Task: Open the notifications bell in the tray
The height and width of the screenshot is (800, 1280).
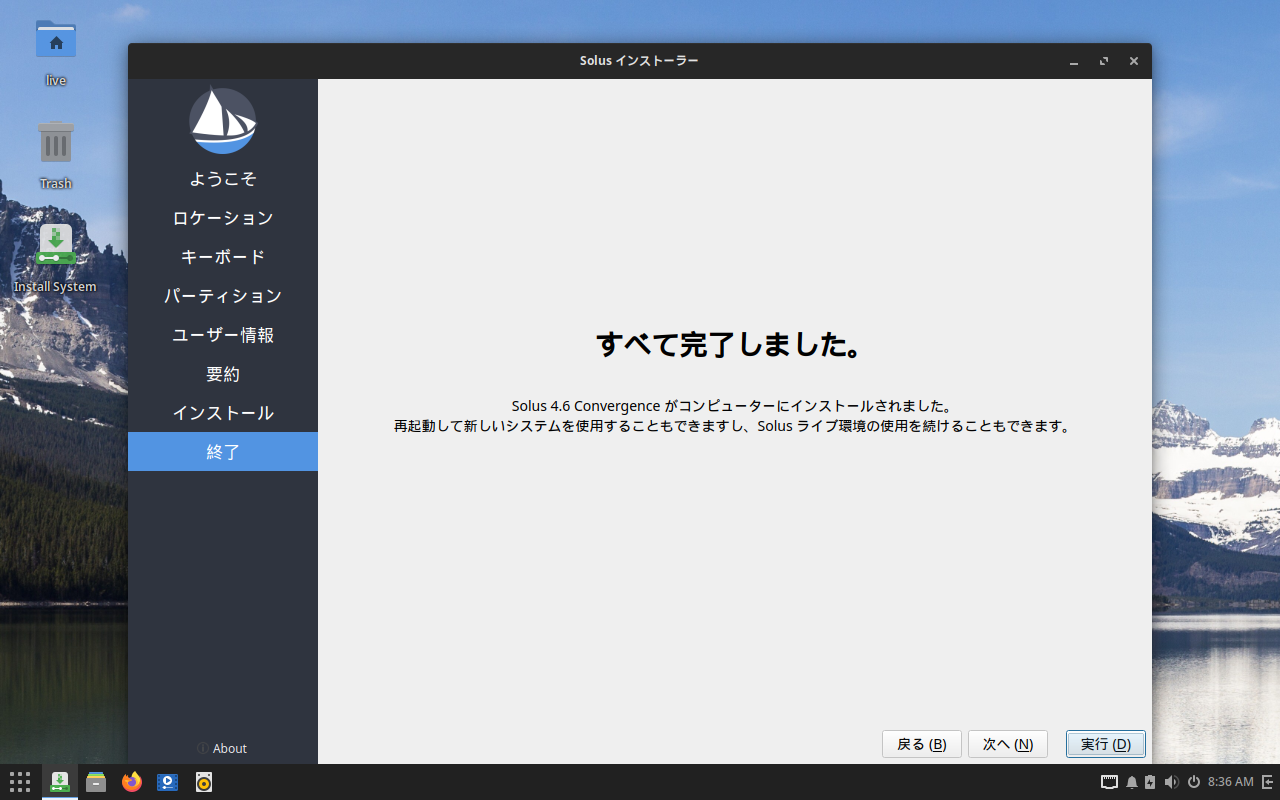Action: (1132, 782)
